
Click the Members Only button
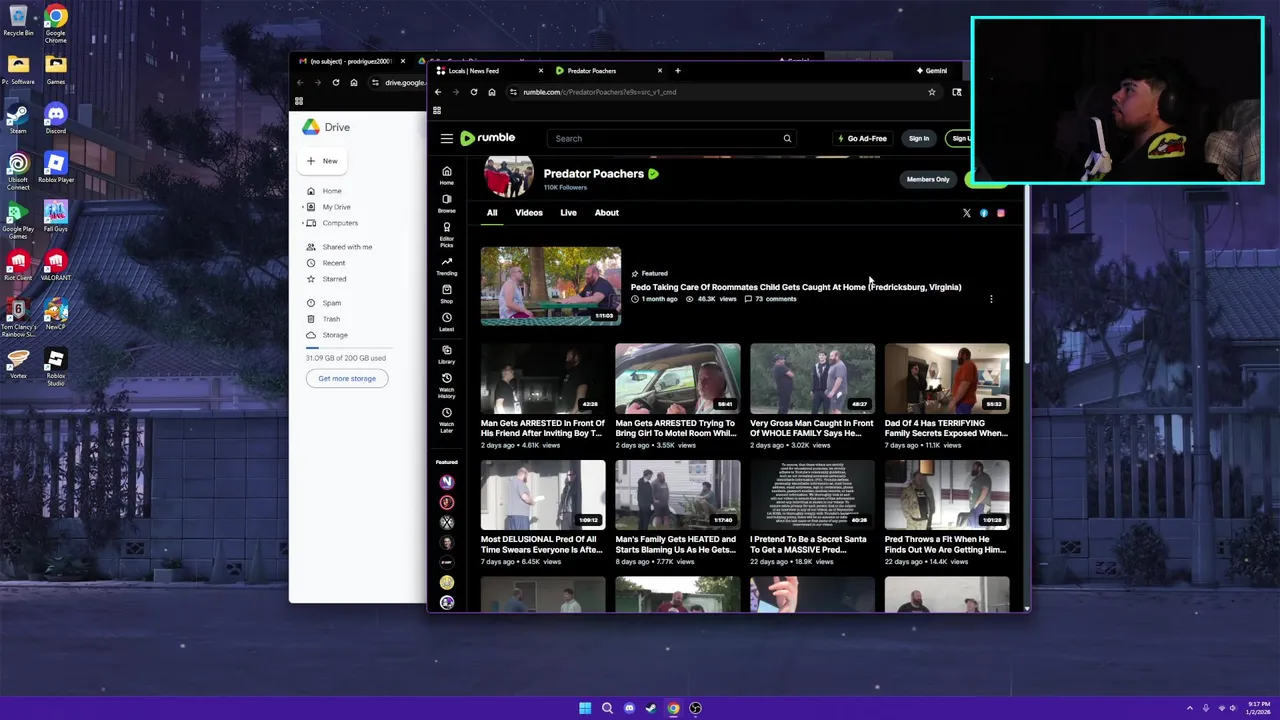pyautogui.click(x=928, y=180)
